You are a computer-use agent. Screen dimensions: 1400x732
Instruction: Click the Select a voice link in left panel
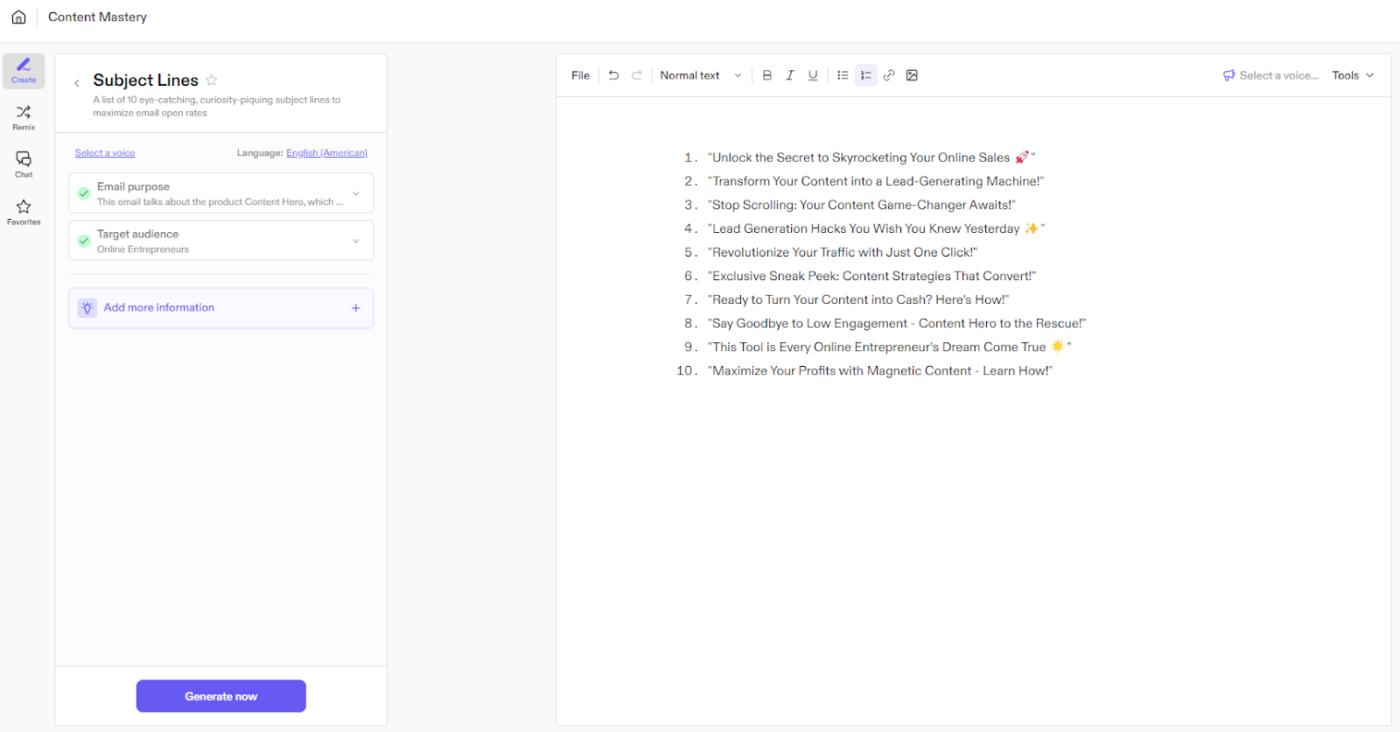[105, 153]
